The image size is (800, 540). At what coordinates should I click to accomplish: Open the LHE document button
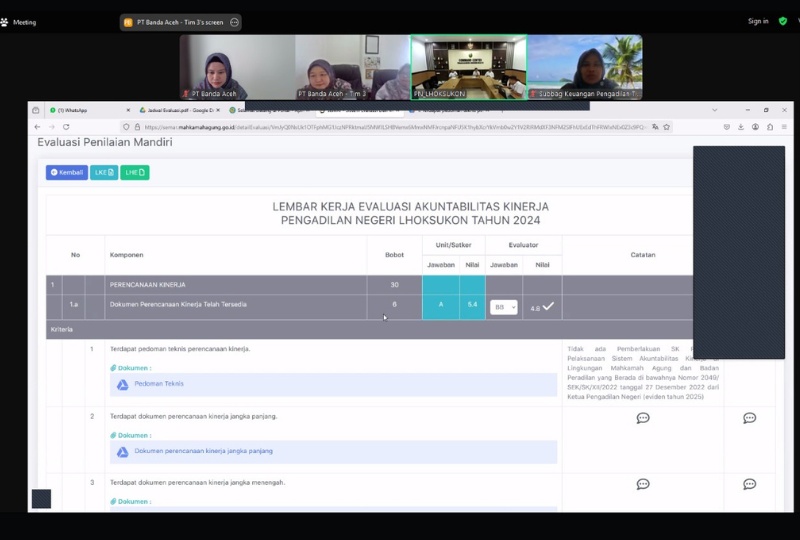point(135,172)
